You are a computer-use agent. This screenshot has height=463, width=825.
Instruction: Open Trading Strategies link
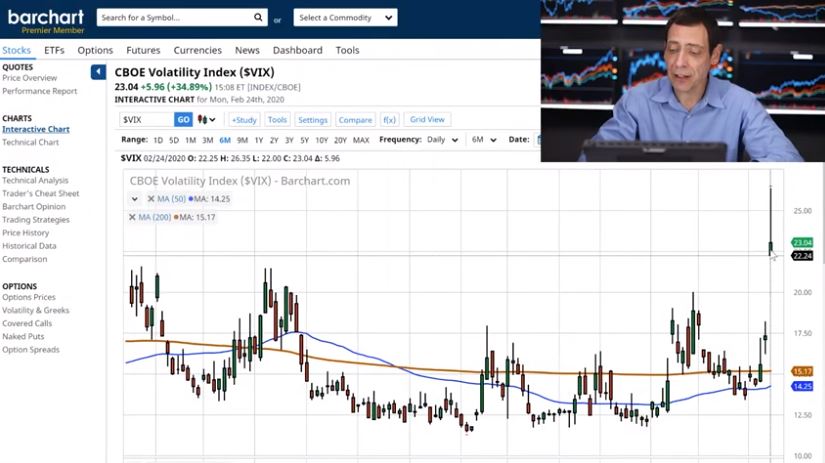(x=36, y=220)
